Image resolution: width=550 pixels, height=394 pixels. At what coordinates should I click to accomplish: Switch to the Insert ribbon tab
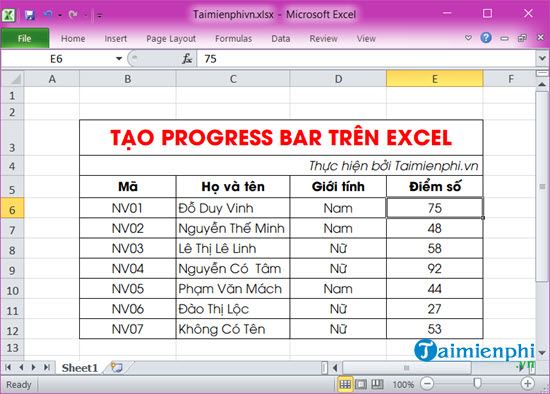point(115,39)
